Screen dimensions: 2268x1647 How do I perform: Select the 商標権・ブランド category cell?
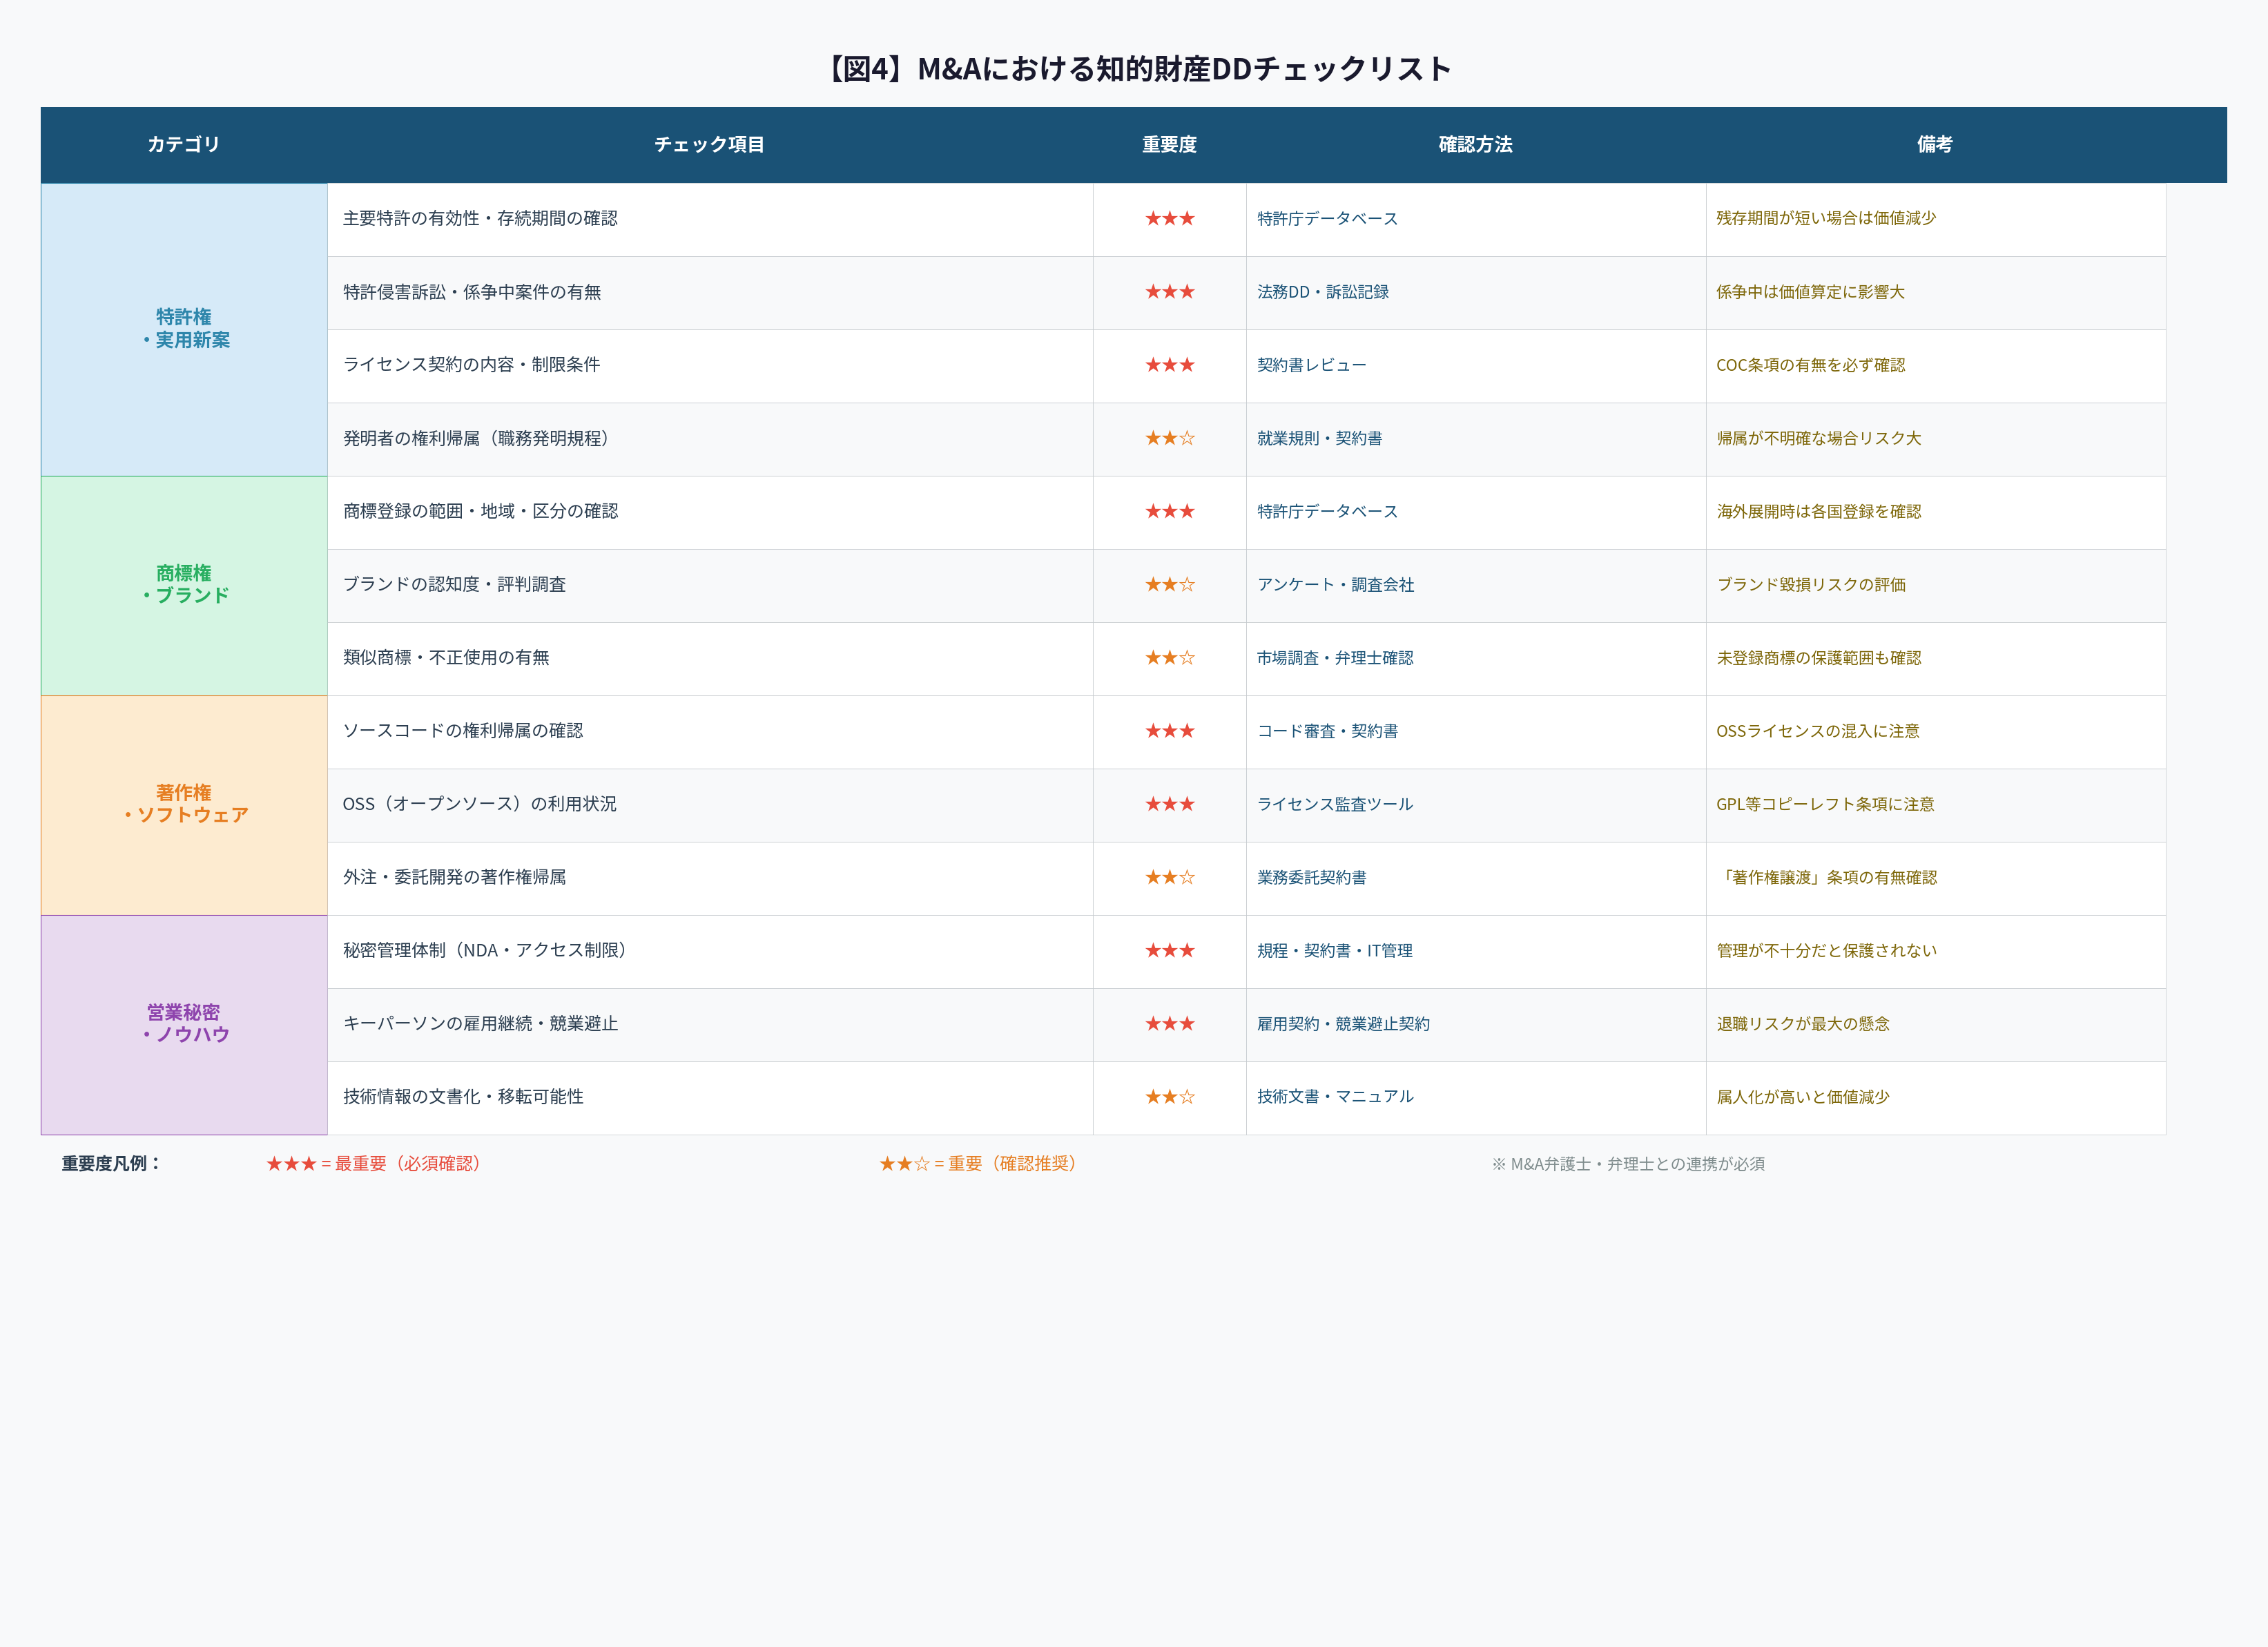(x=184, y=585)
